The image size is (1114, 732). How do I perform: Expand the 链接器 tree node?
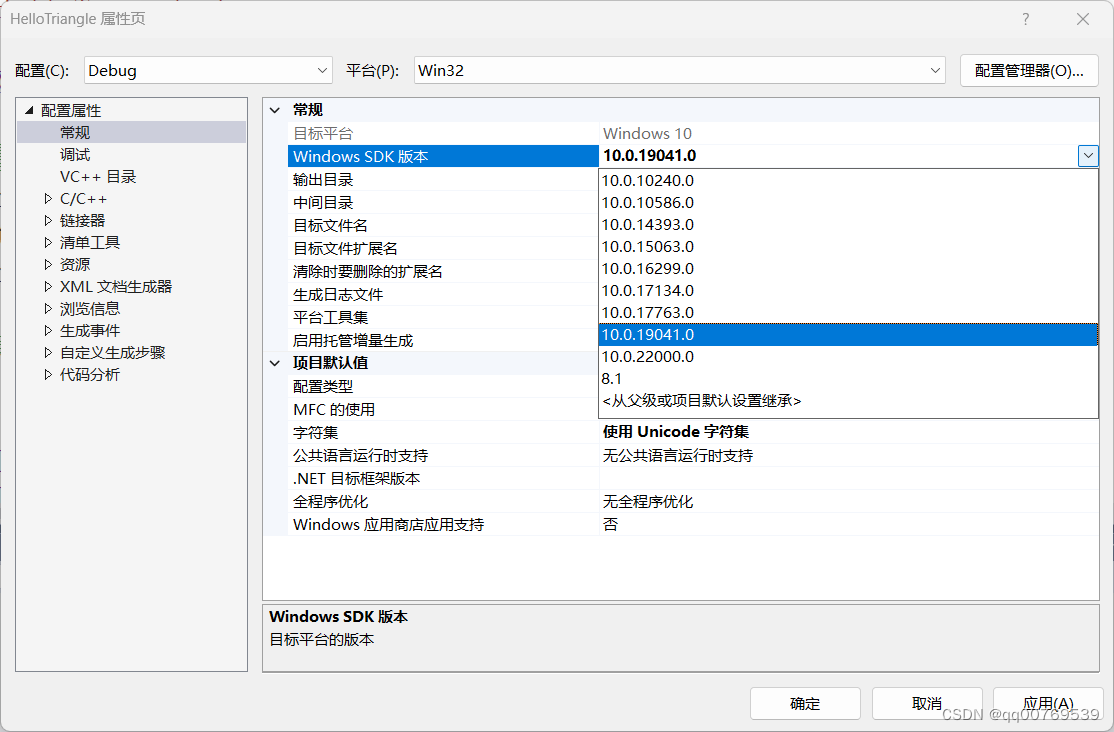(48, 220)
